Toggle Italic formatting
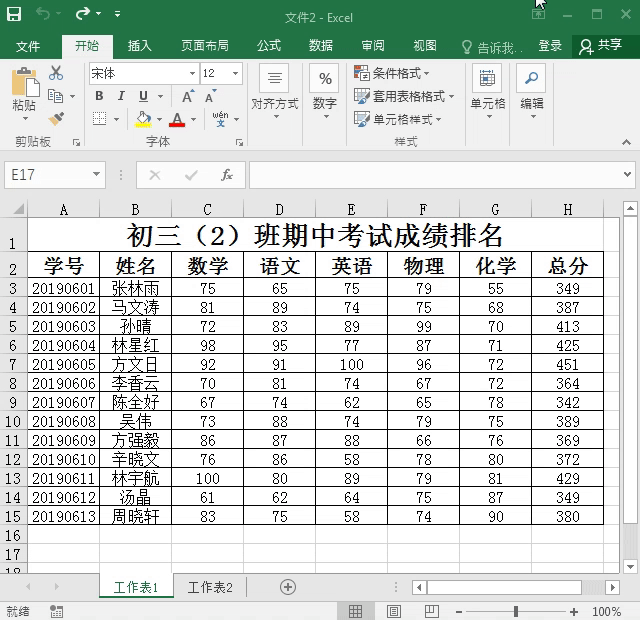Viewport: 640px width, 620px height. pyautogui.click(x=121, y=96)
